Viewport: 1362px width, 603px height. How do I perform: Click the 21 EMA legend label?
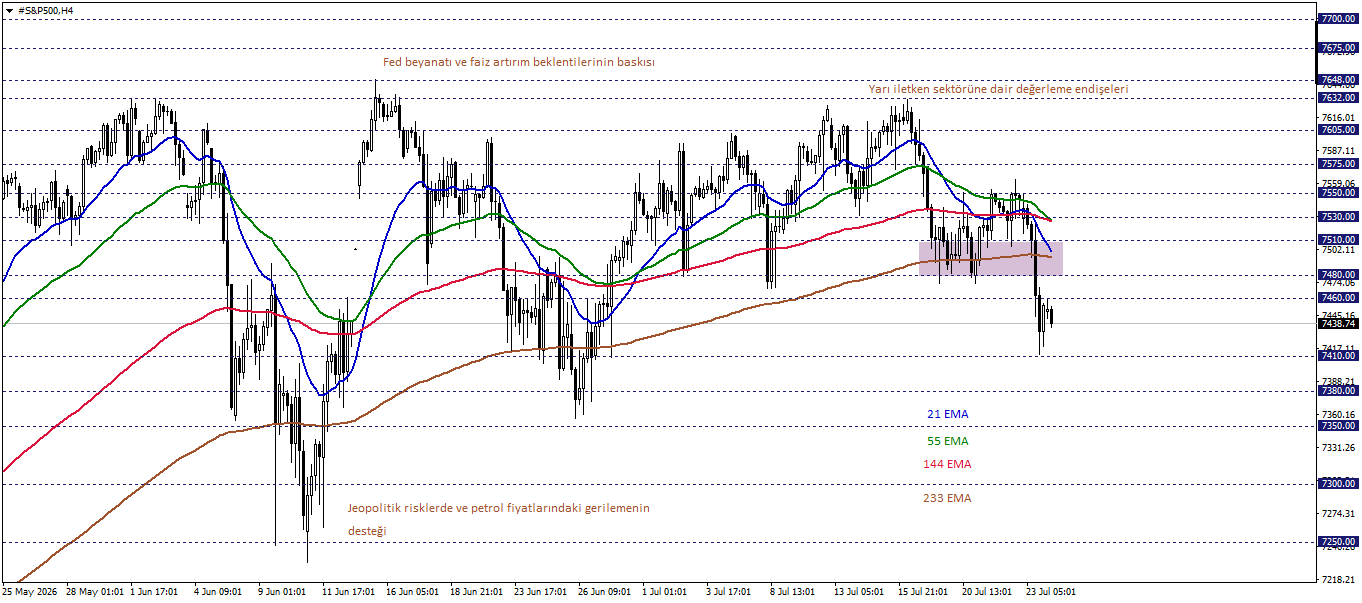pos(947,414)
